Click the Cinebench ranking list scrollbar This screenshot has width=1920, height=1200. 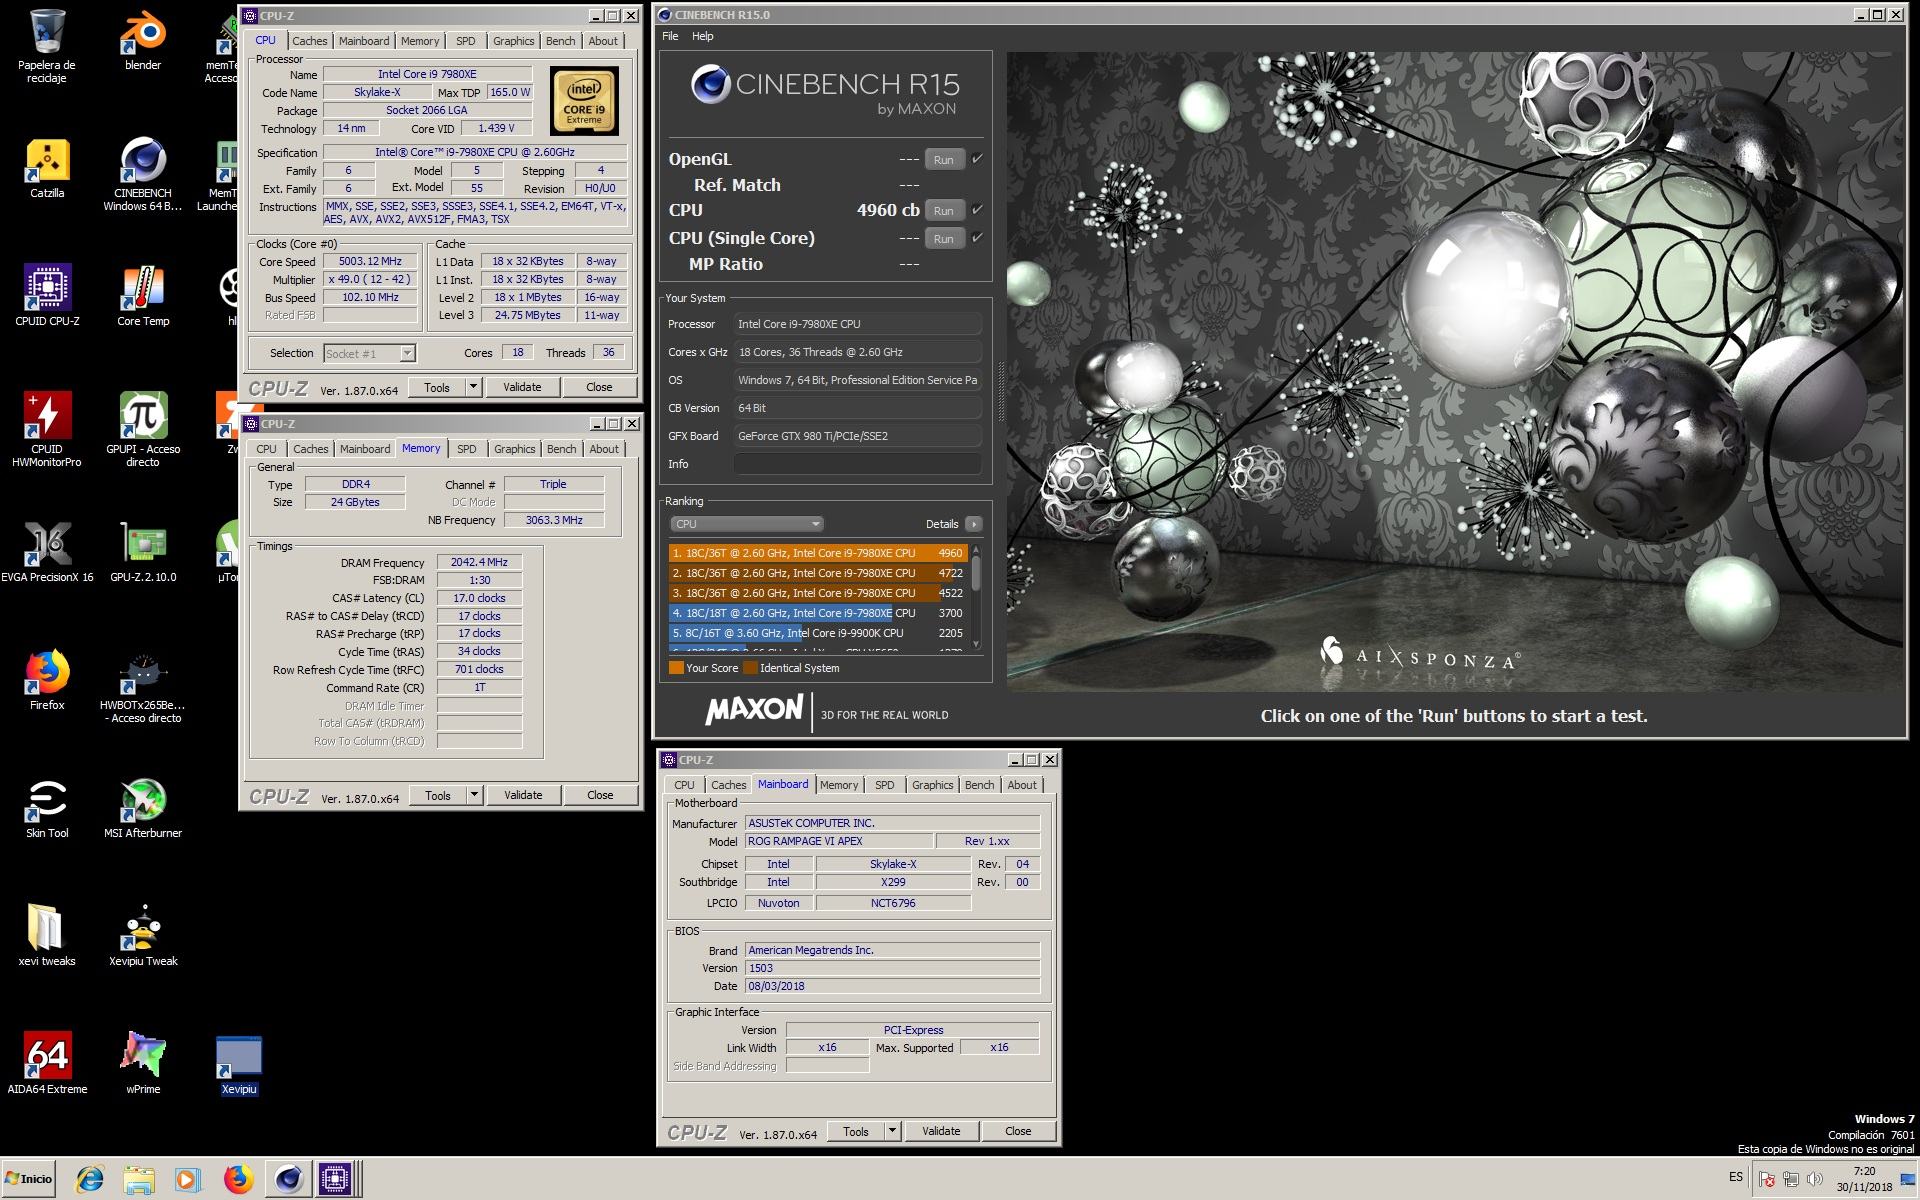tap(976, 575)
